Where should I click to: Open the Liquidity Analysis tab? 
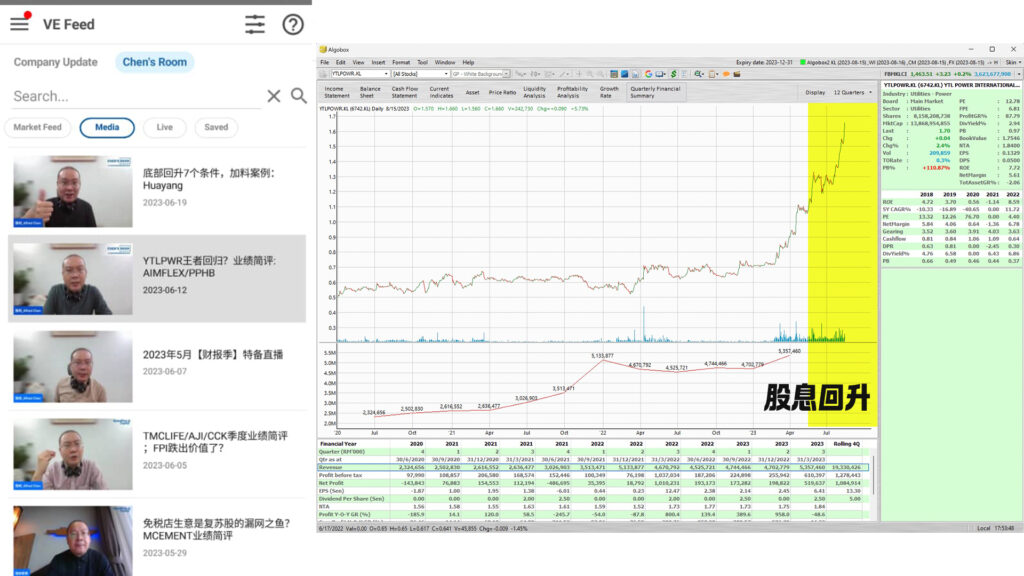534,93
